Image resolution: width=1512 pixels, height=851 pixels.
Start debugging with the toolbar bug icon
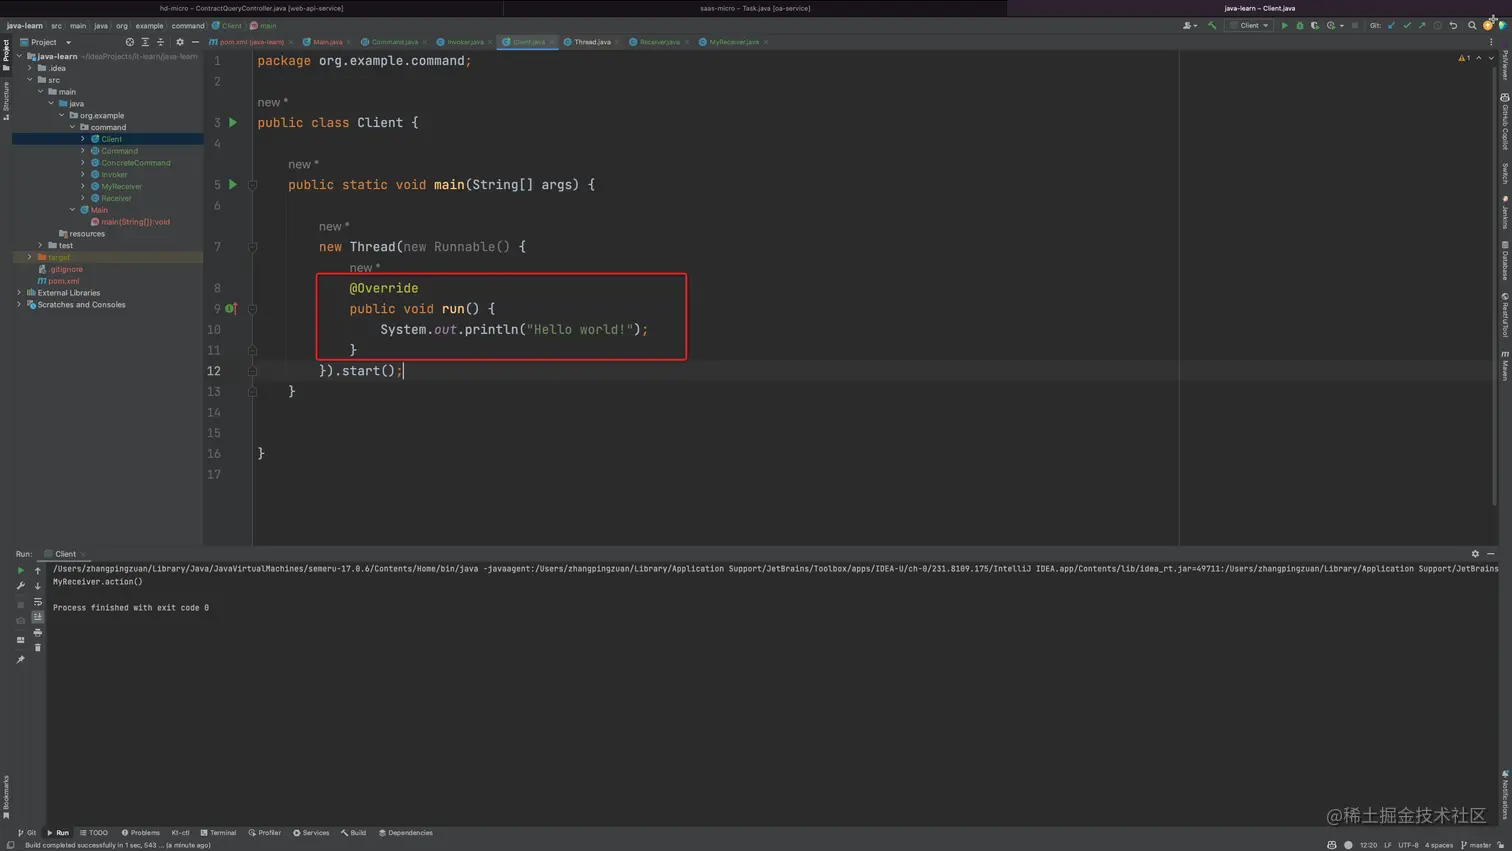coord(1299,26)
